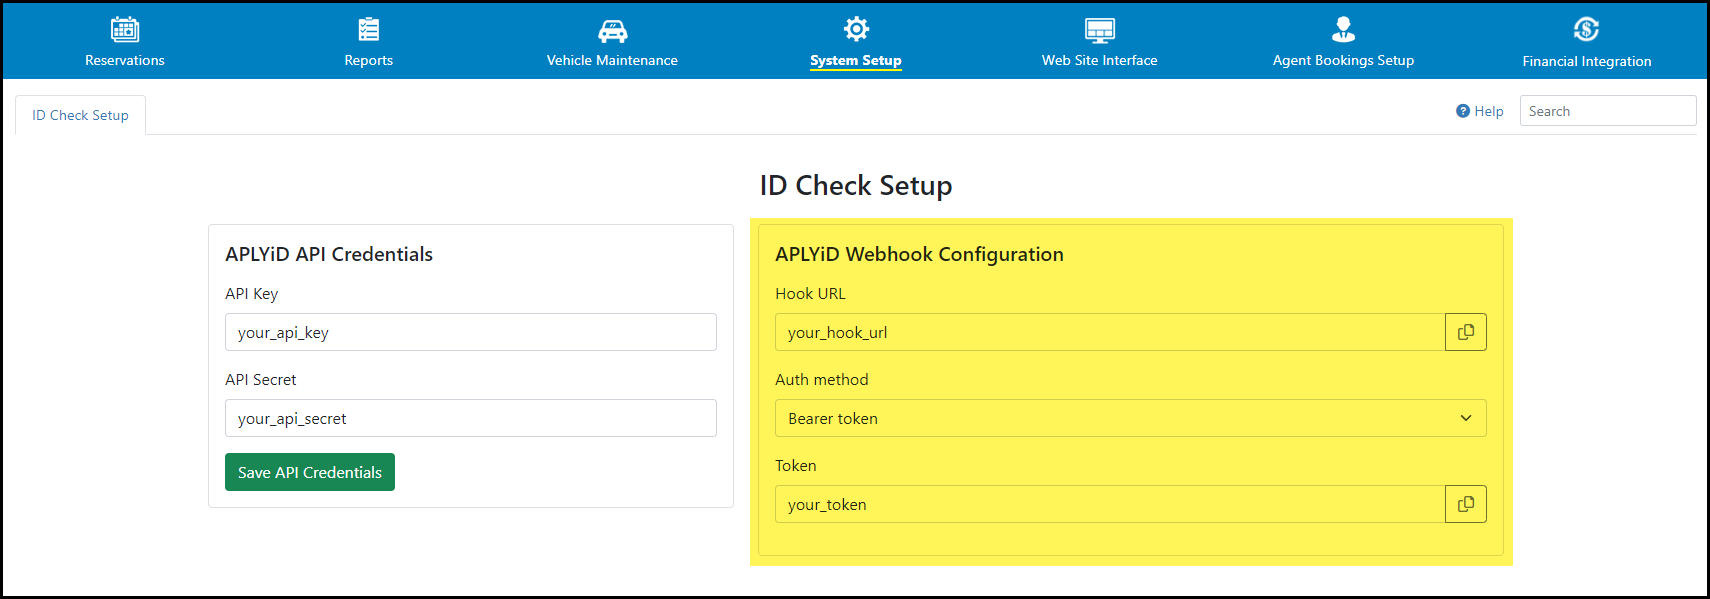Select the Hook URL text field

[x=1110, y=332]
